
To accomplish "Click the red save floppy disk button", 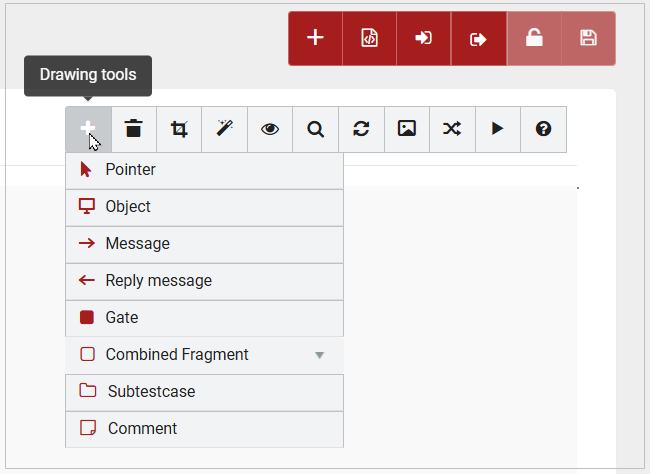I will tap(588, 39).
